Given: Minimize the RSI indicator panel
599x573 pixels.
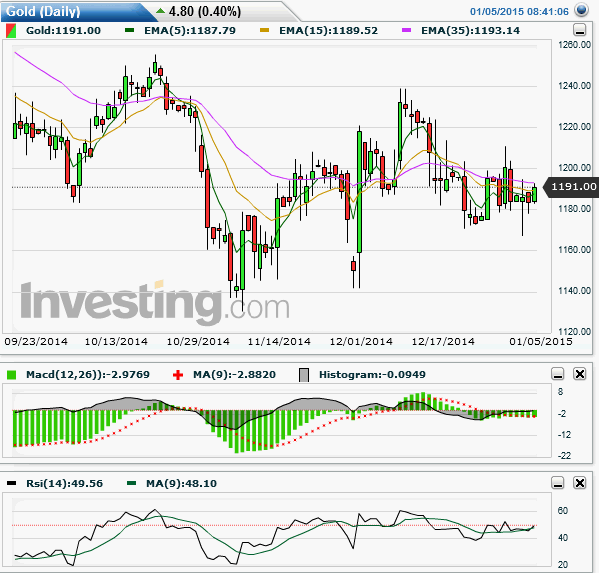Looking at the screenshot, I should [558, 483].
